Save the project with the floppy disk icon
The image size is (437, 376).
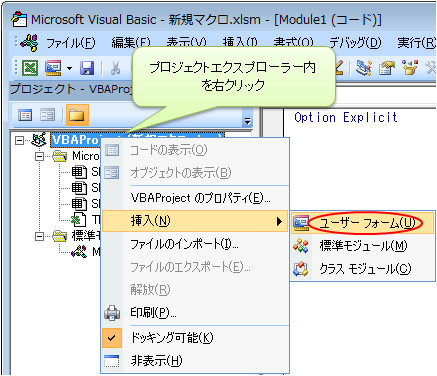(87, 68)
